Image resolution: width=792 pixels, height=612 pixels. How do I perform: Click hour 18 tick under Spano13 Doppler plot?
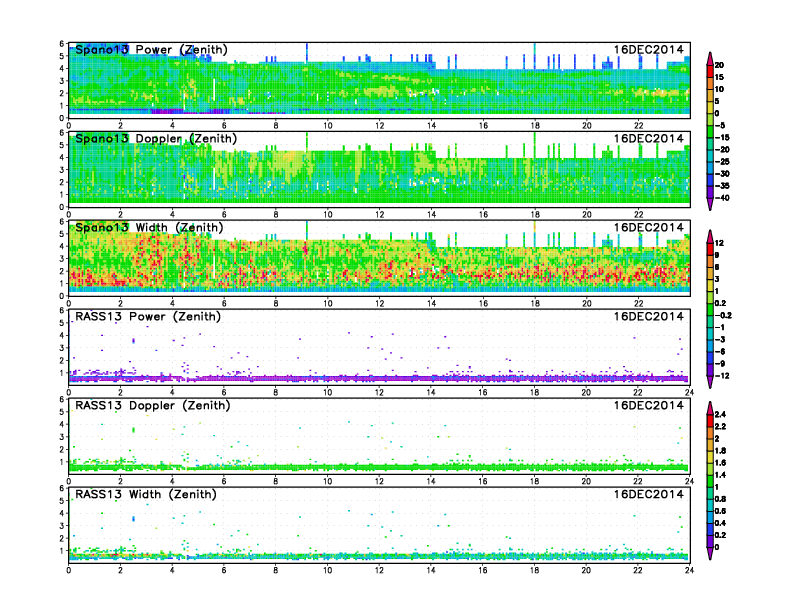click(x=535, y=215)
